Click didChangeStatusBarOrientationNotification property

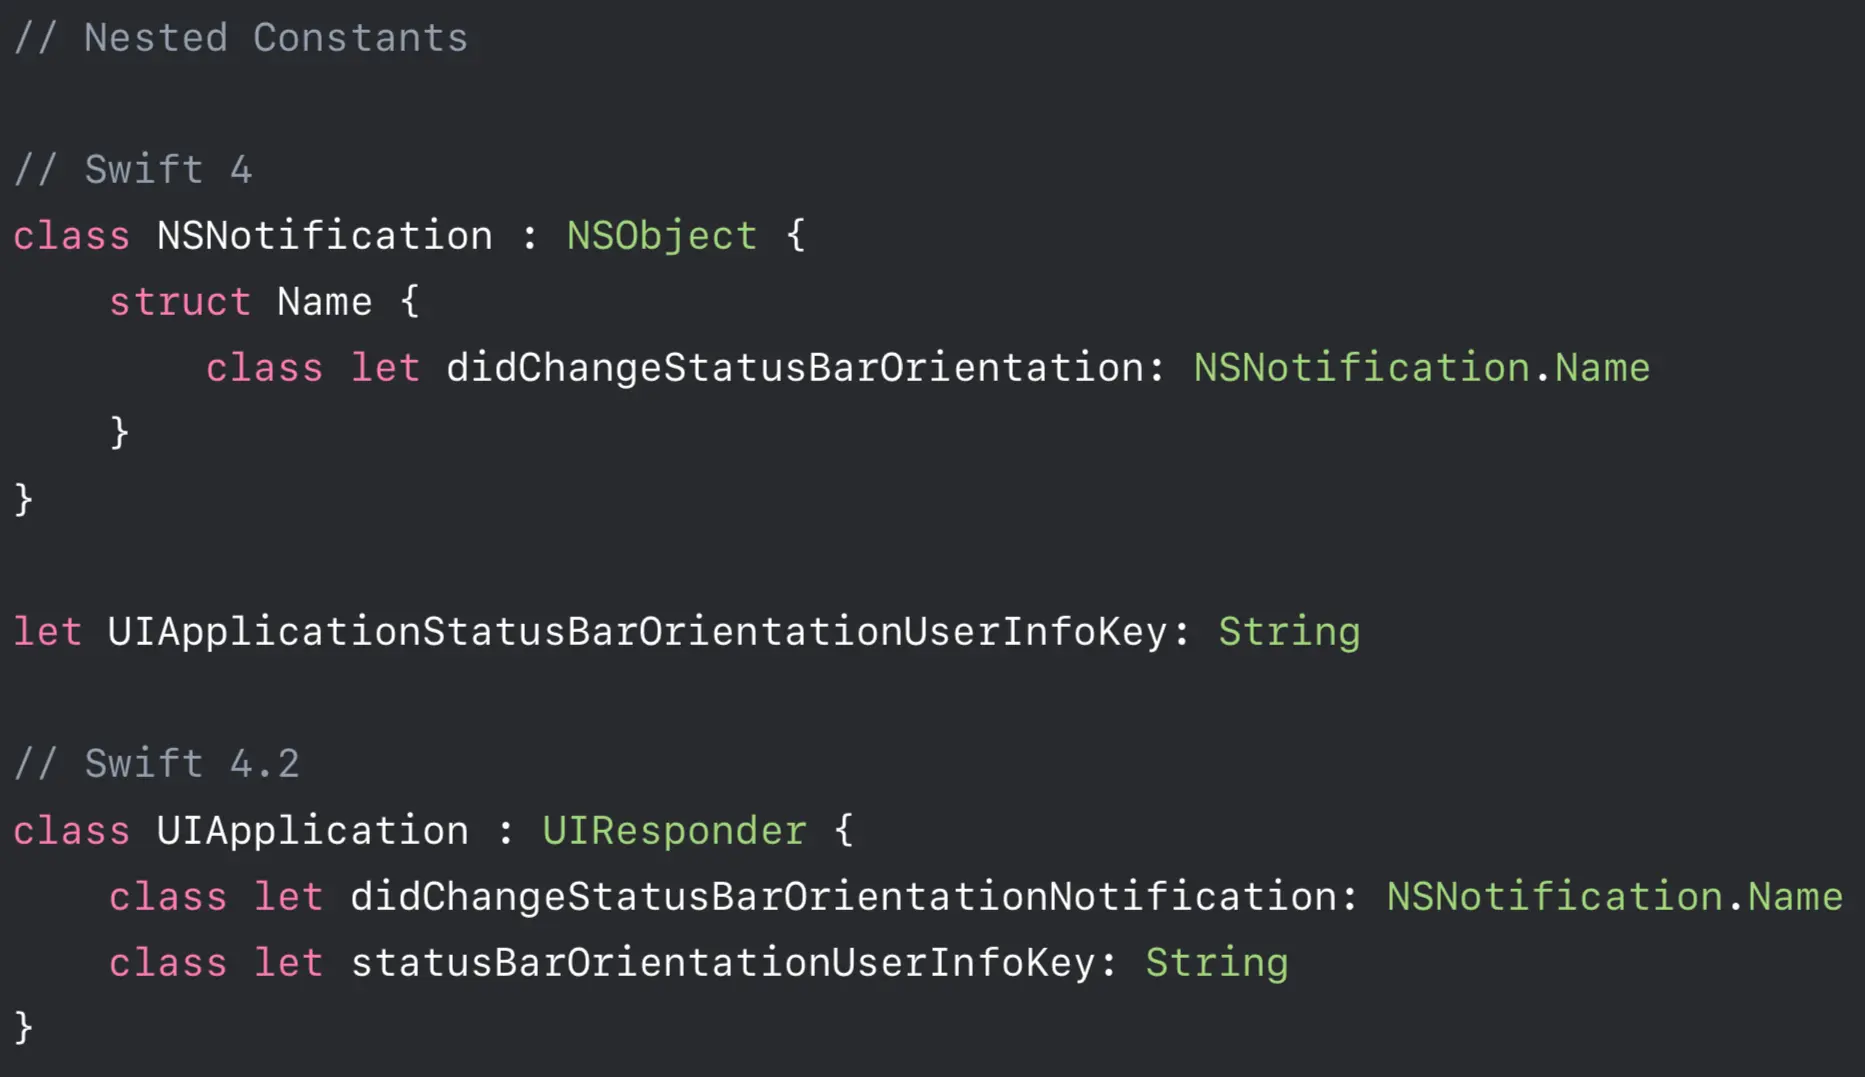coord(844,897)
